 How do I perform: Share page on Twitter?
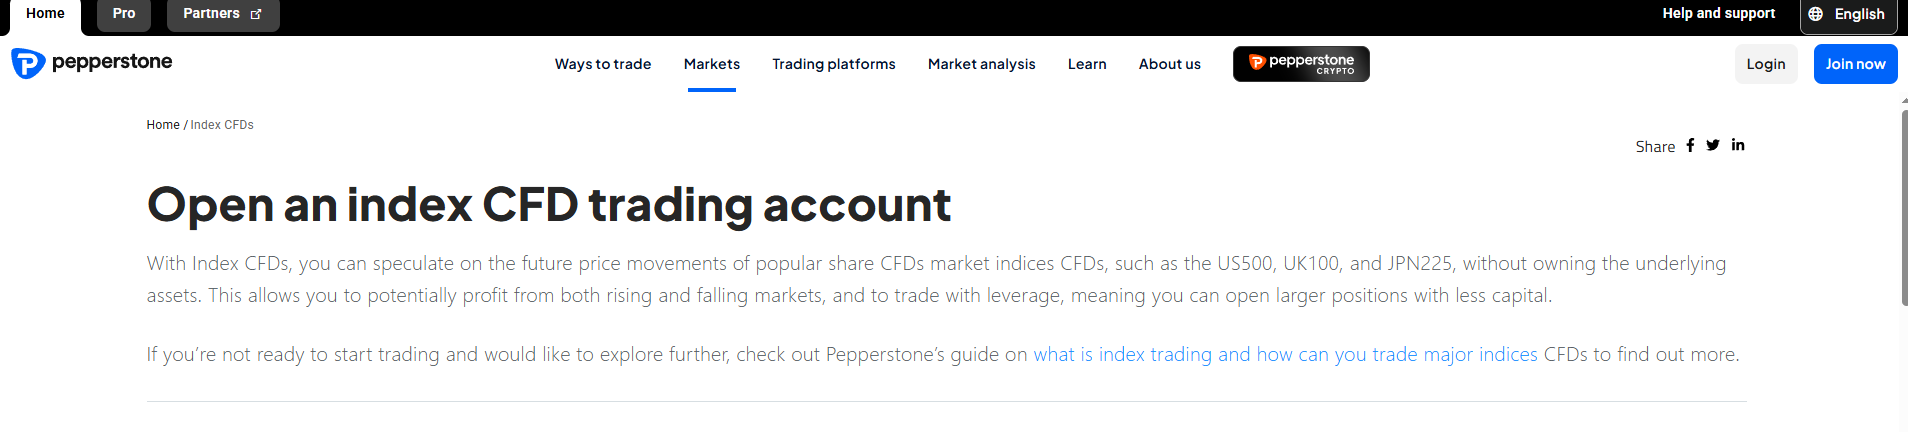1713,145
